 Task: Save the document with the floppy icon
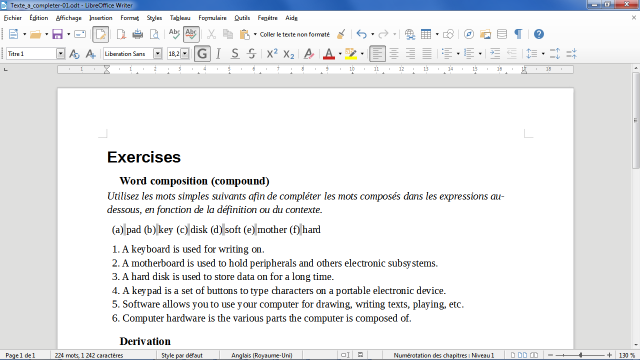click(57, 34)
